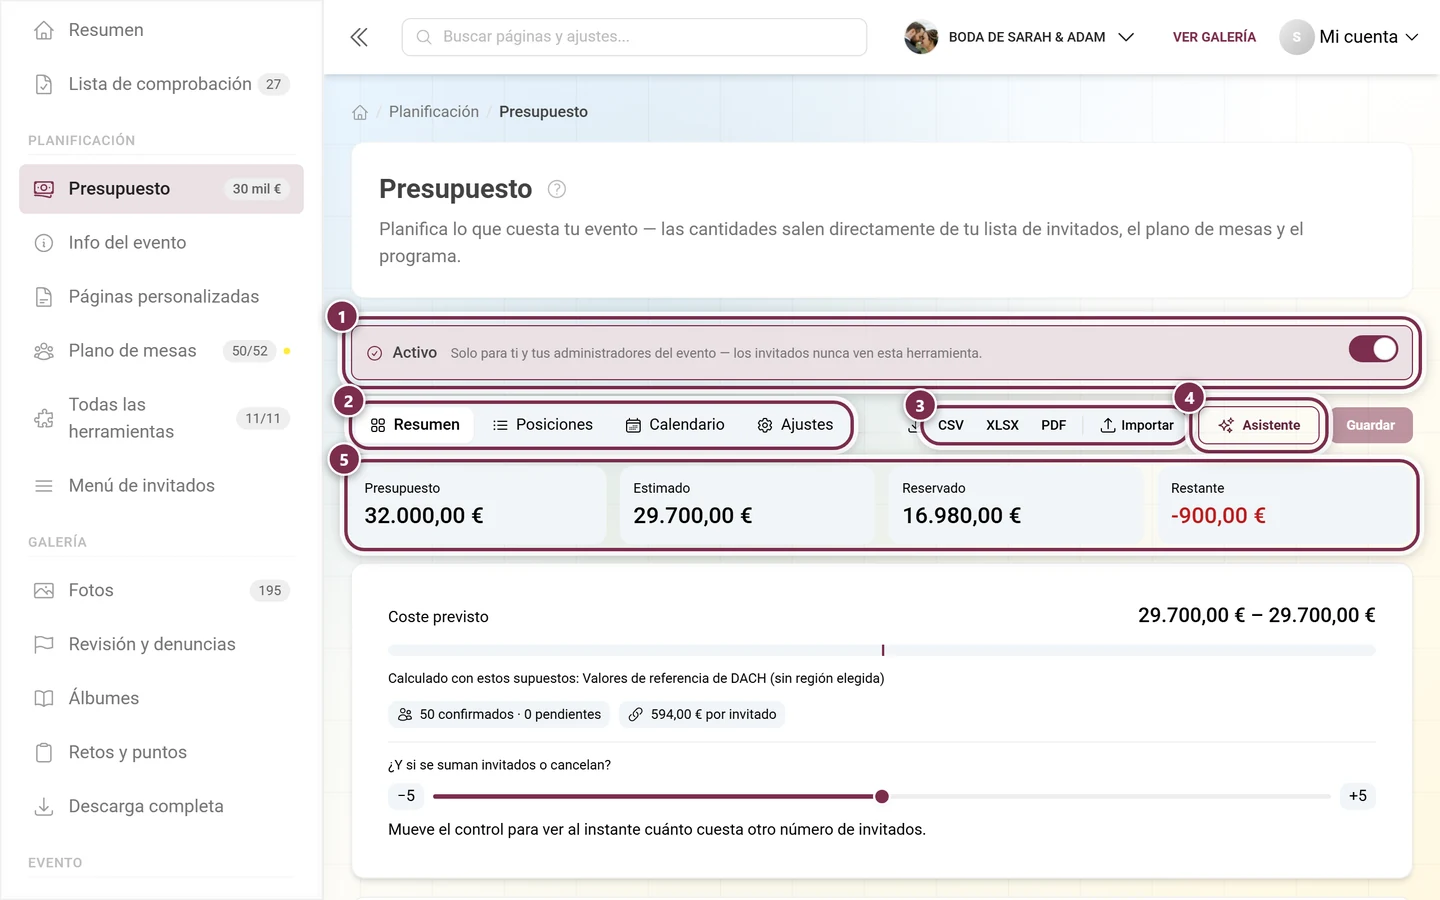Click the Descarga completa download icon
1440x900 pixels.
pos(44,807)
